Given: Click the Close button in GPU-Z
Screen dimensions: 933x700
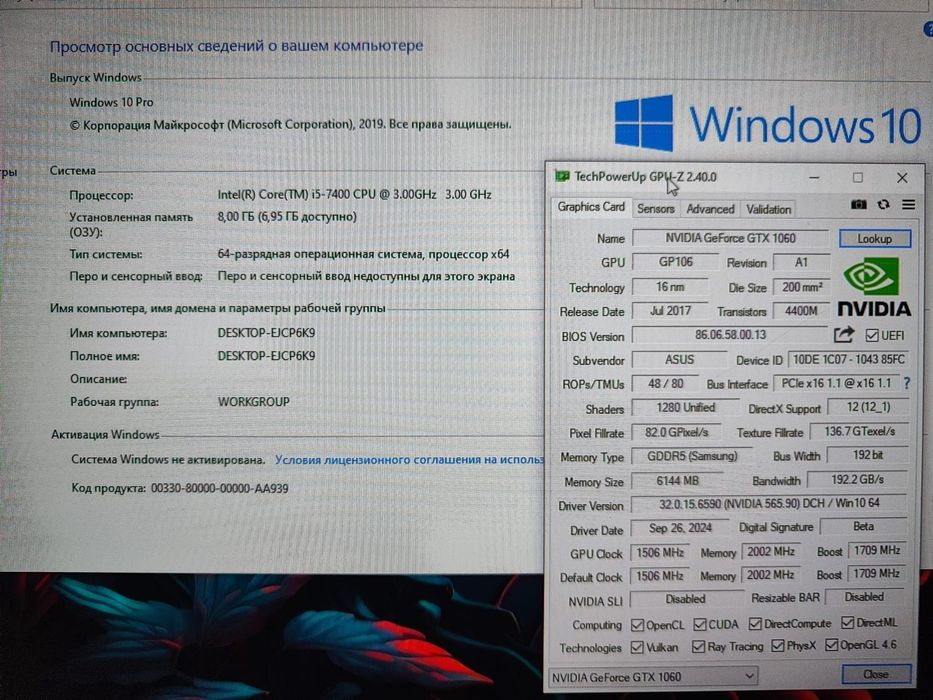Looking at the screenshot, I should pos(876,674).
